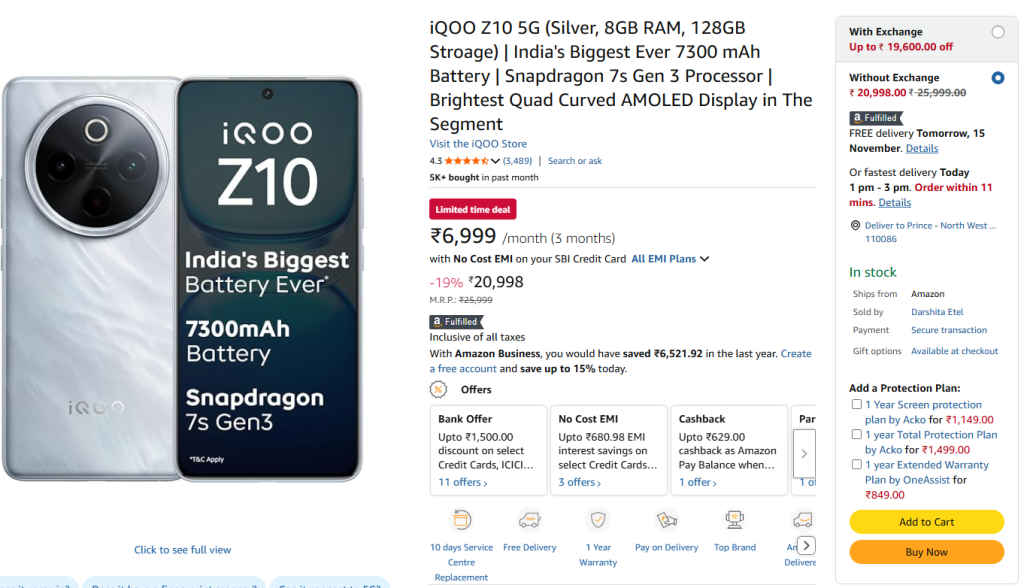The height and width of the screenshot is (588, 1024).
Task: Click Buy Now
Action: tap(926, 552)
